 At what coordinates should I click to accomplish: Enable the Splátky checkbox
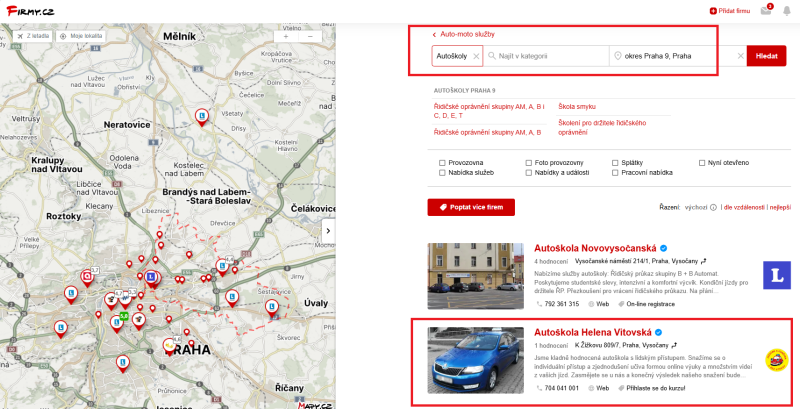point(615,163)
